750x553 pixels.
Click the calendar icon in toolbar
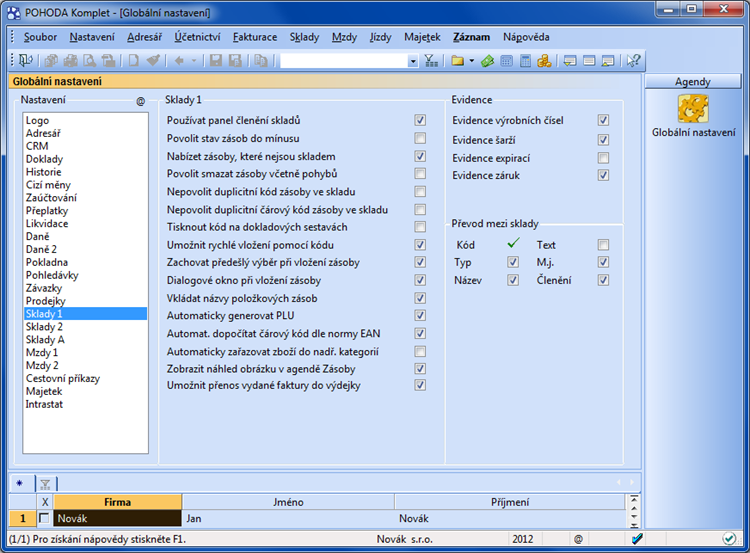[x=507, y=60]
